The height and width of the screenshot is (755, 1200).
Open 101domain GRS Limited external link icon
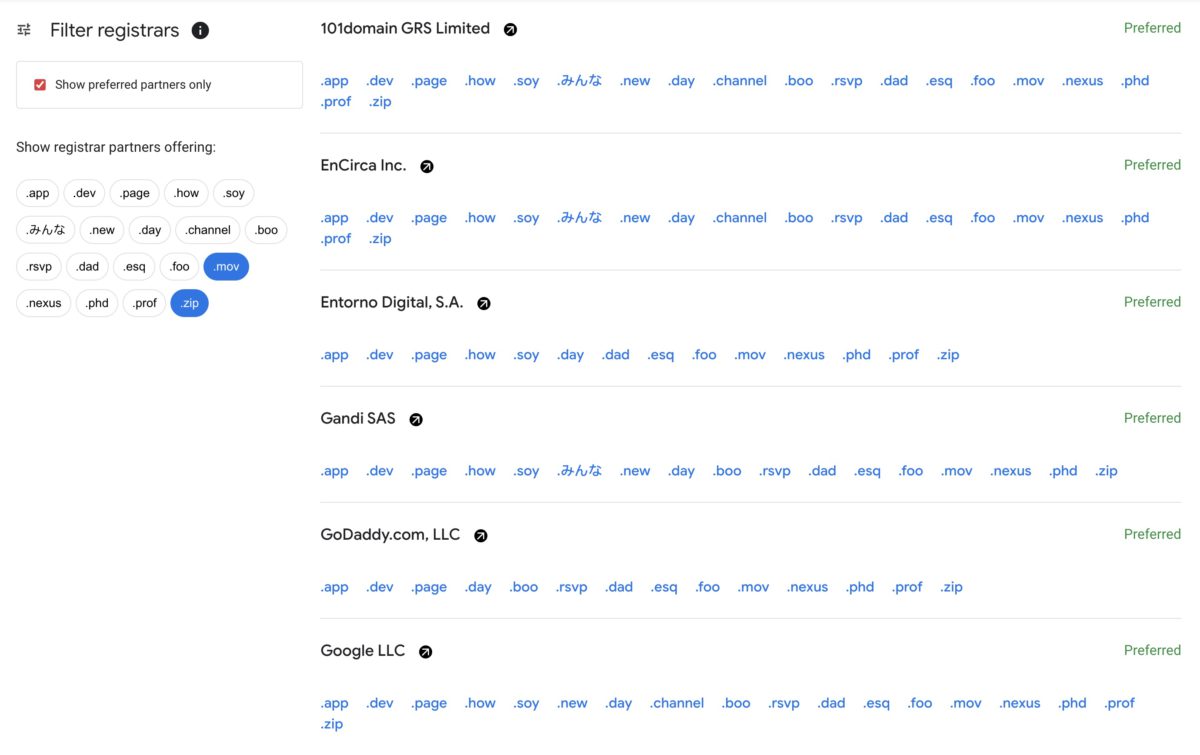(510, 30)
